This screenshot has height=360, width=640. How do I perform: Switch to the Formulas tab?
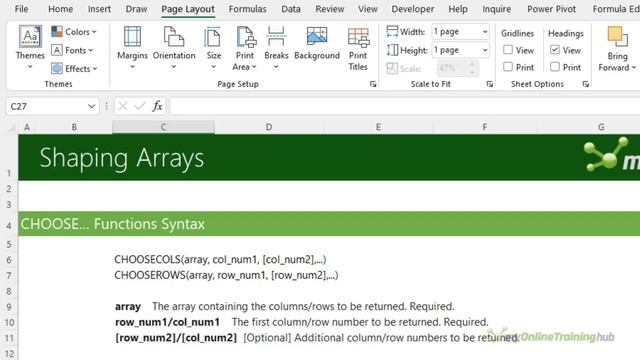(247, 9)
